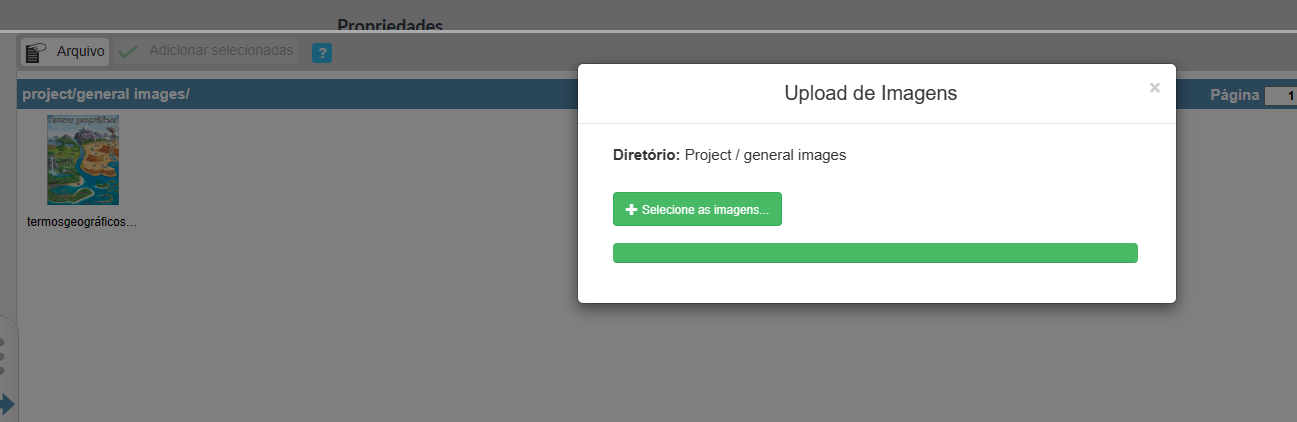Image resolution: width=1297 pixels, height=422 pixels.
Task: Click the Página number field
Action: tap(1281, 96)
